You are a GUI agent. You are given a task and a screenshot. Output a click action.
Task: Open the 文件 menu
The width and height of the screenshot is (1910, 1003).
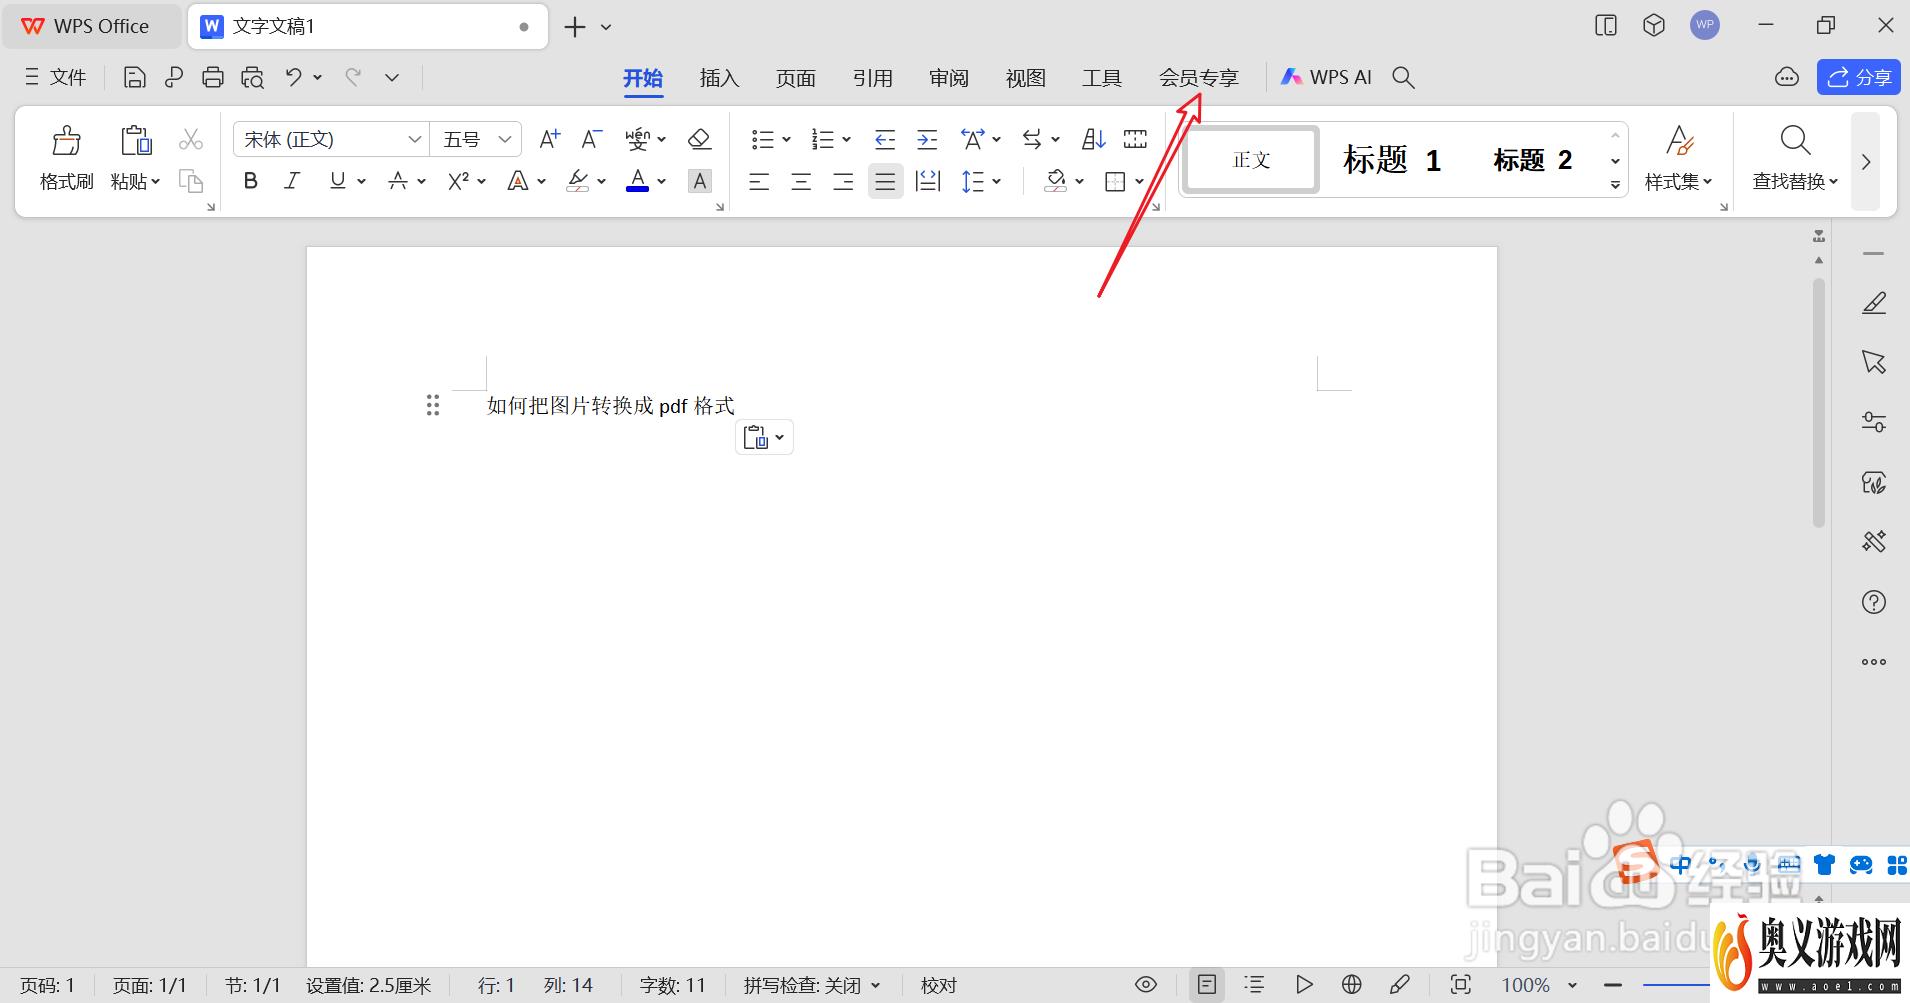pos(55,77)
